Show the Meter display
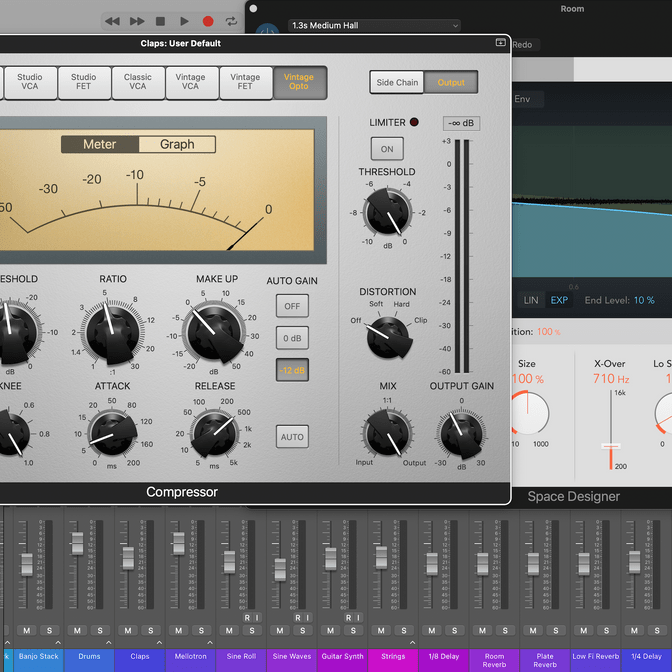Screen dimensions: 672x672 point(100,144)
